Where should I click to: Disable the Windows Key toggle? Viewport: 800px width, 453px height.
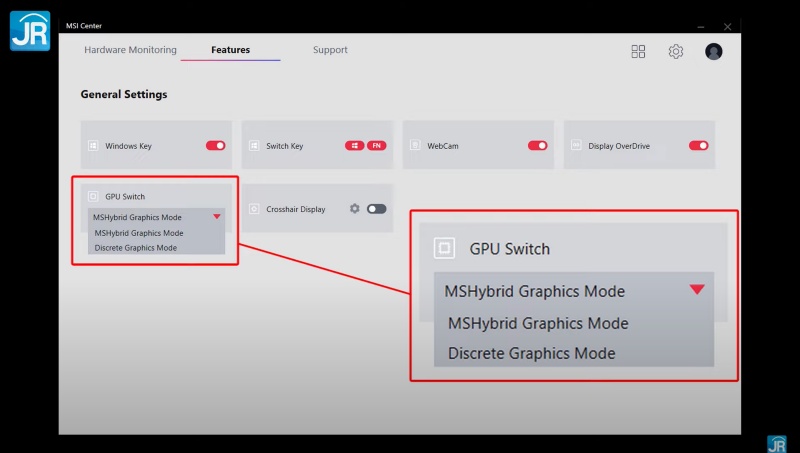click(x=216, y=146)
